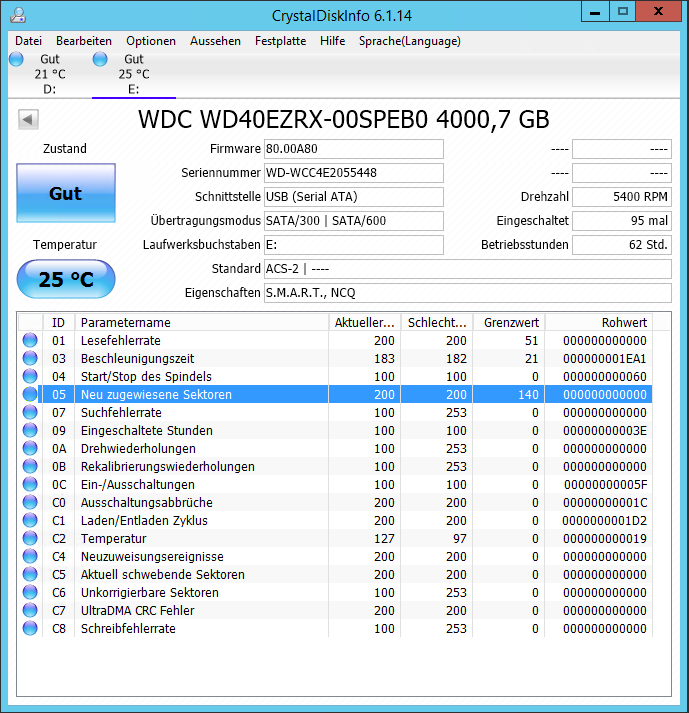
Task: Click status orb of UltraDMA CRC Fehler row
Action: 30,610
